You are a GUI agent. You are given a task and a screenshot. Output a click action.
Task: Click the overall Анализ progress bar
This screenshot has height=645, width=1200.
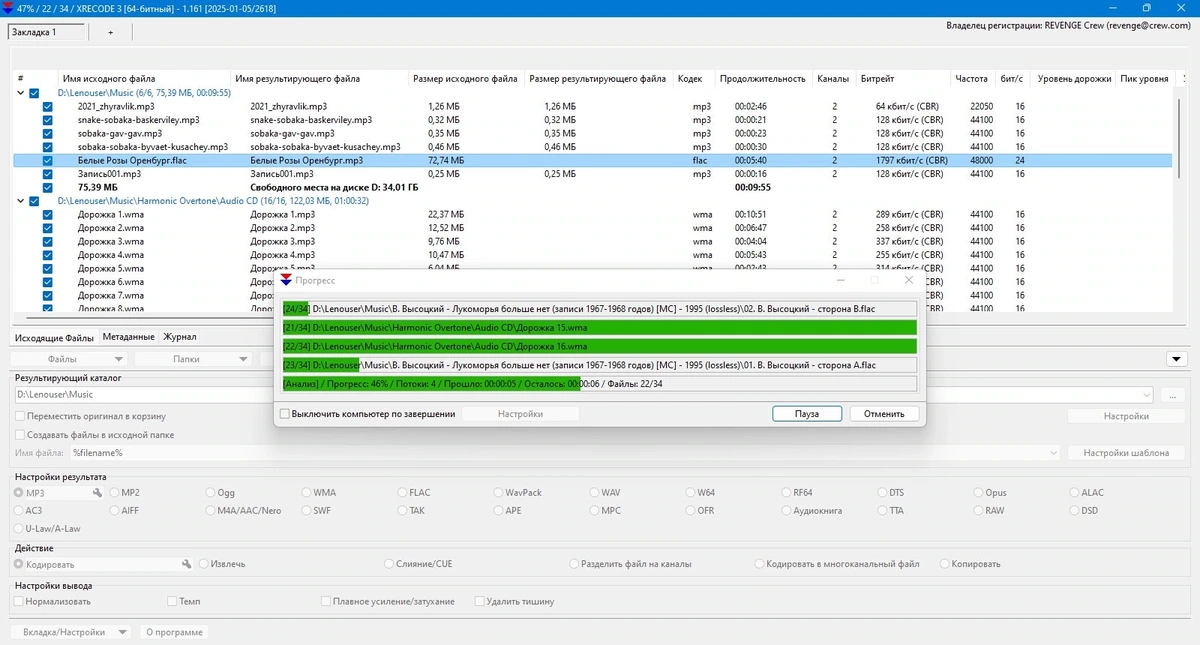tap(599, 384)
